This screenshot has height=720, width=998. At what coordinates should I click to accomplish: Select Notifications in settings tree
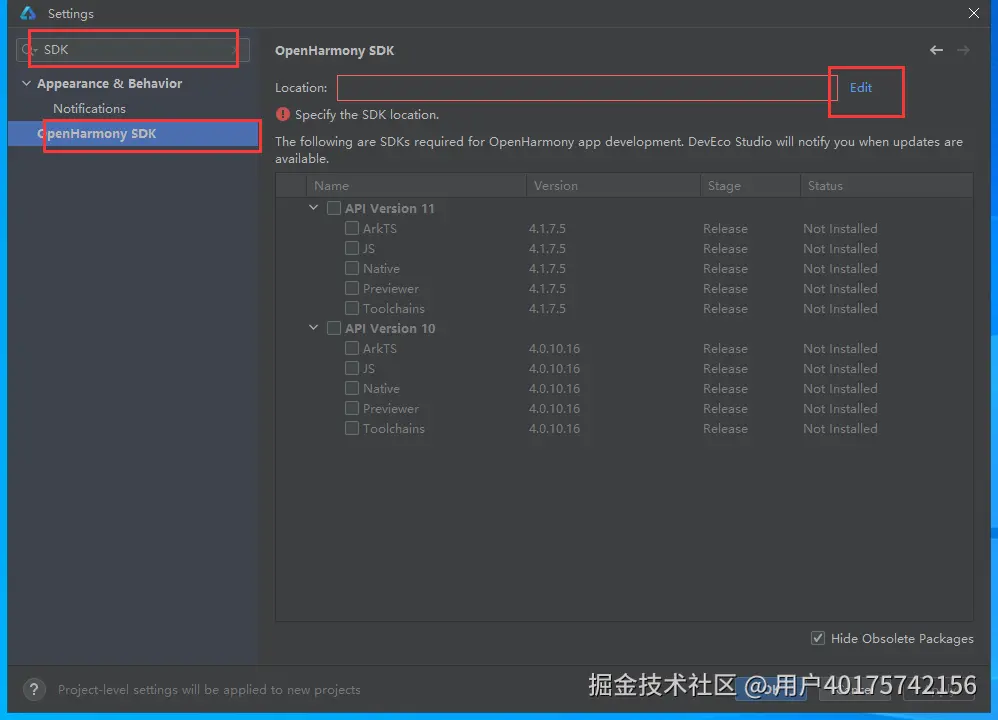point(89,108)
